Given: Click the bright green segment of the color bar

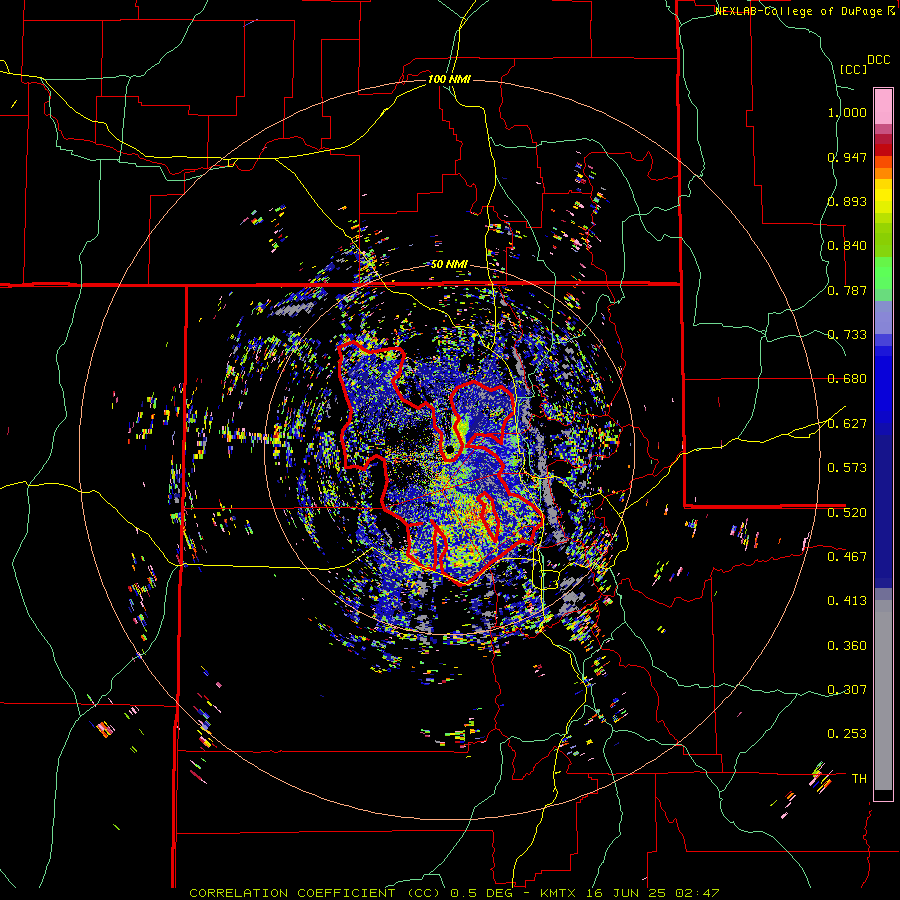Looking at the screenshot, I should pyautogui.click(x=883, y=273).
